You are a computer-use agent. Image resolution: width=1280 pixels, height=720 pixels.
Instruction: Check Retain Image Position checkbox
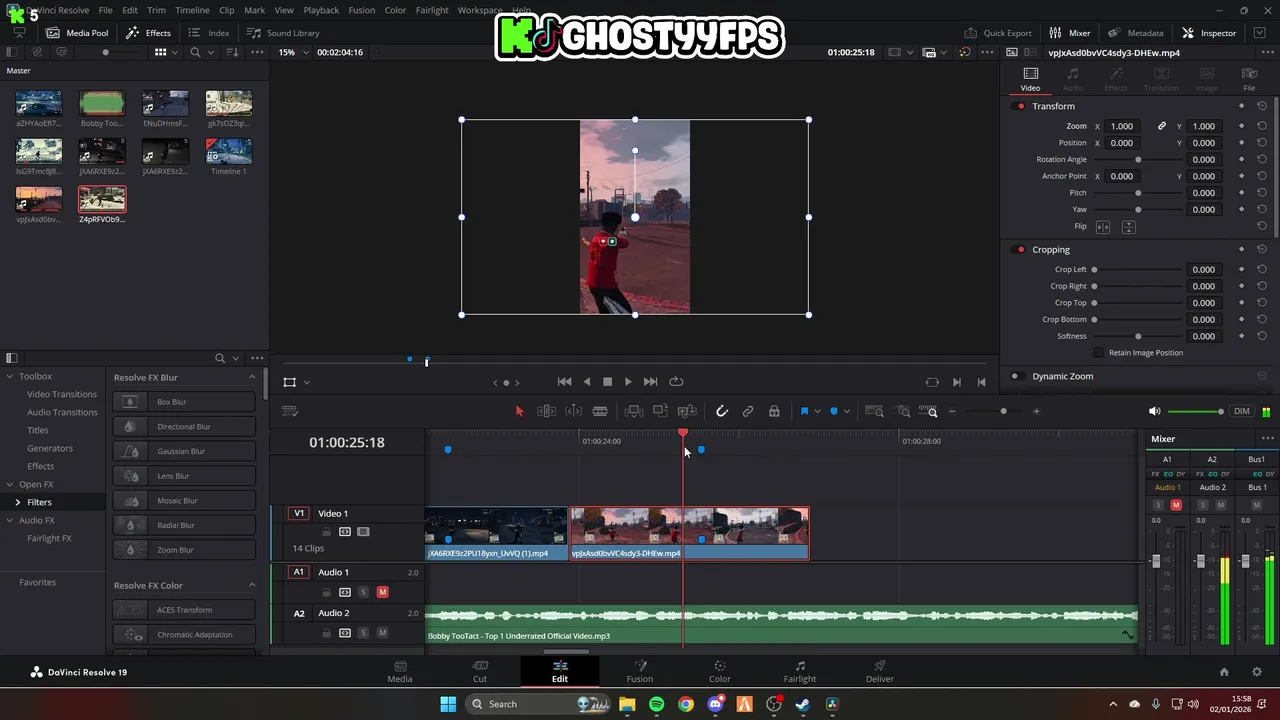pos(1098,352)
